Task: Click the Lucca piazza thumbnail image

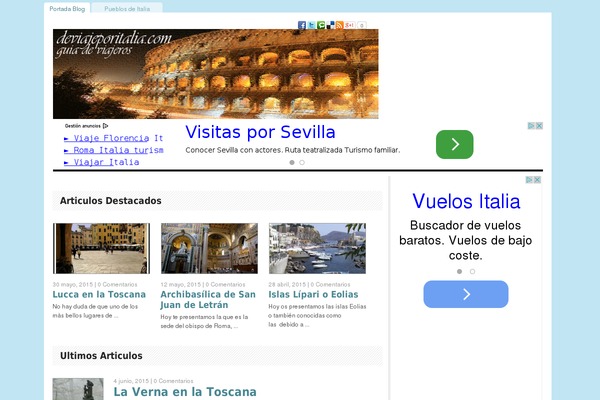Action: coord(101,248)
